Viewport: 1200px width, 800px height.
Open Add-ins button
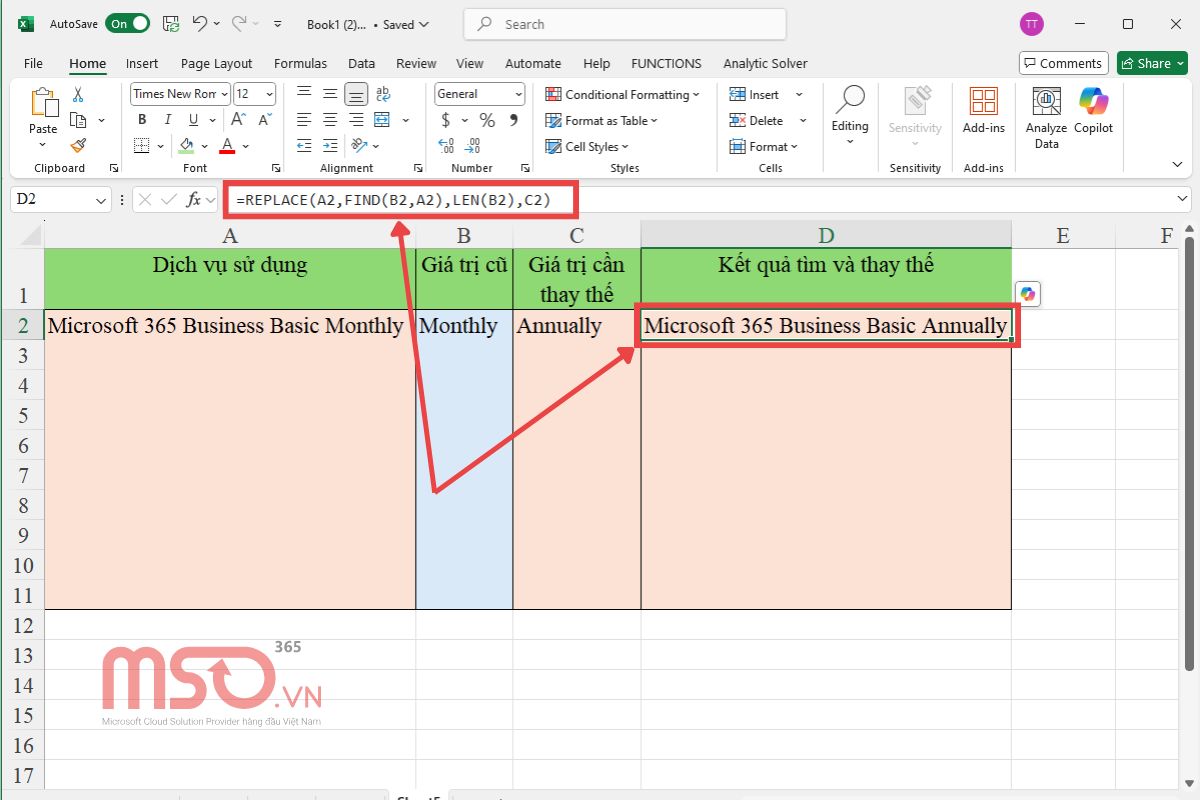coord(984,112)
